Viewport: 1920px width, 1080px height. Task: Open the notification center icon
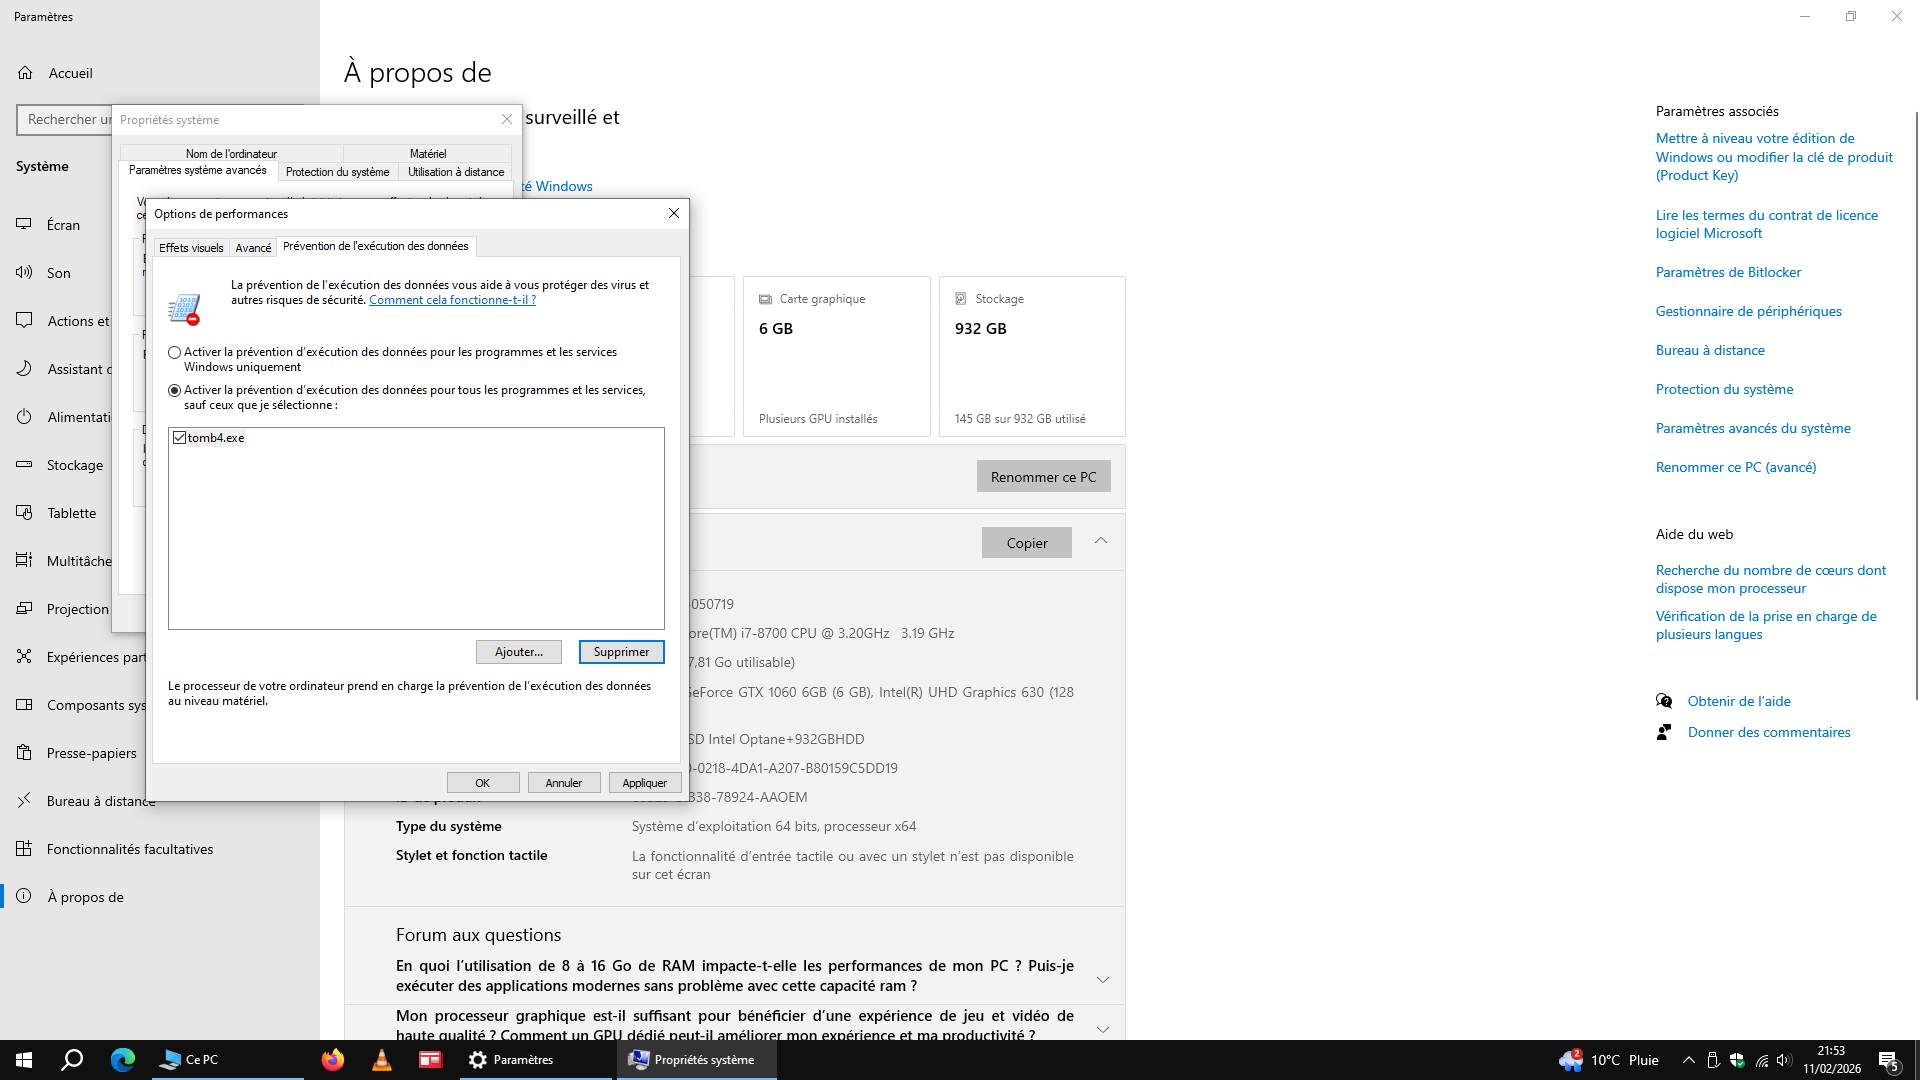(1888, 1060)
